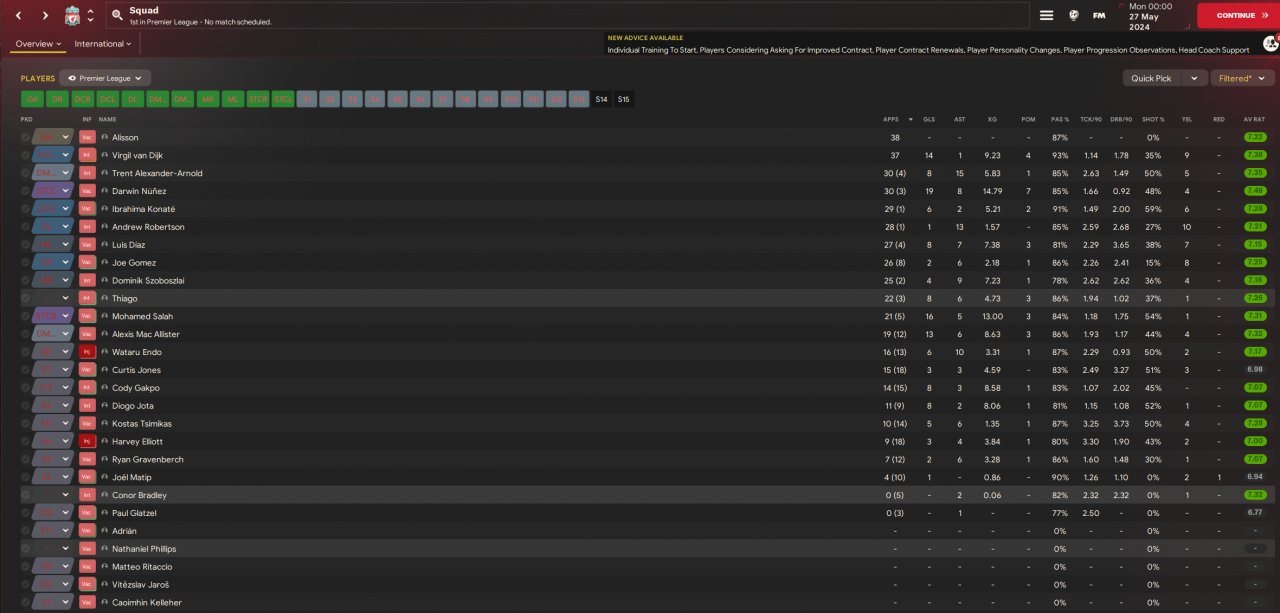Image resolution: width=1280 pixels, height=613 pixels.
Task: Open the position dropdown for Nathaniel Phillips
Action: (x=65, y=549)
